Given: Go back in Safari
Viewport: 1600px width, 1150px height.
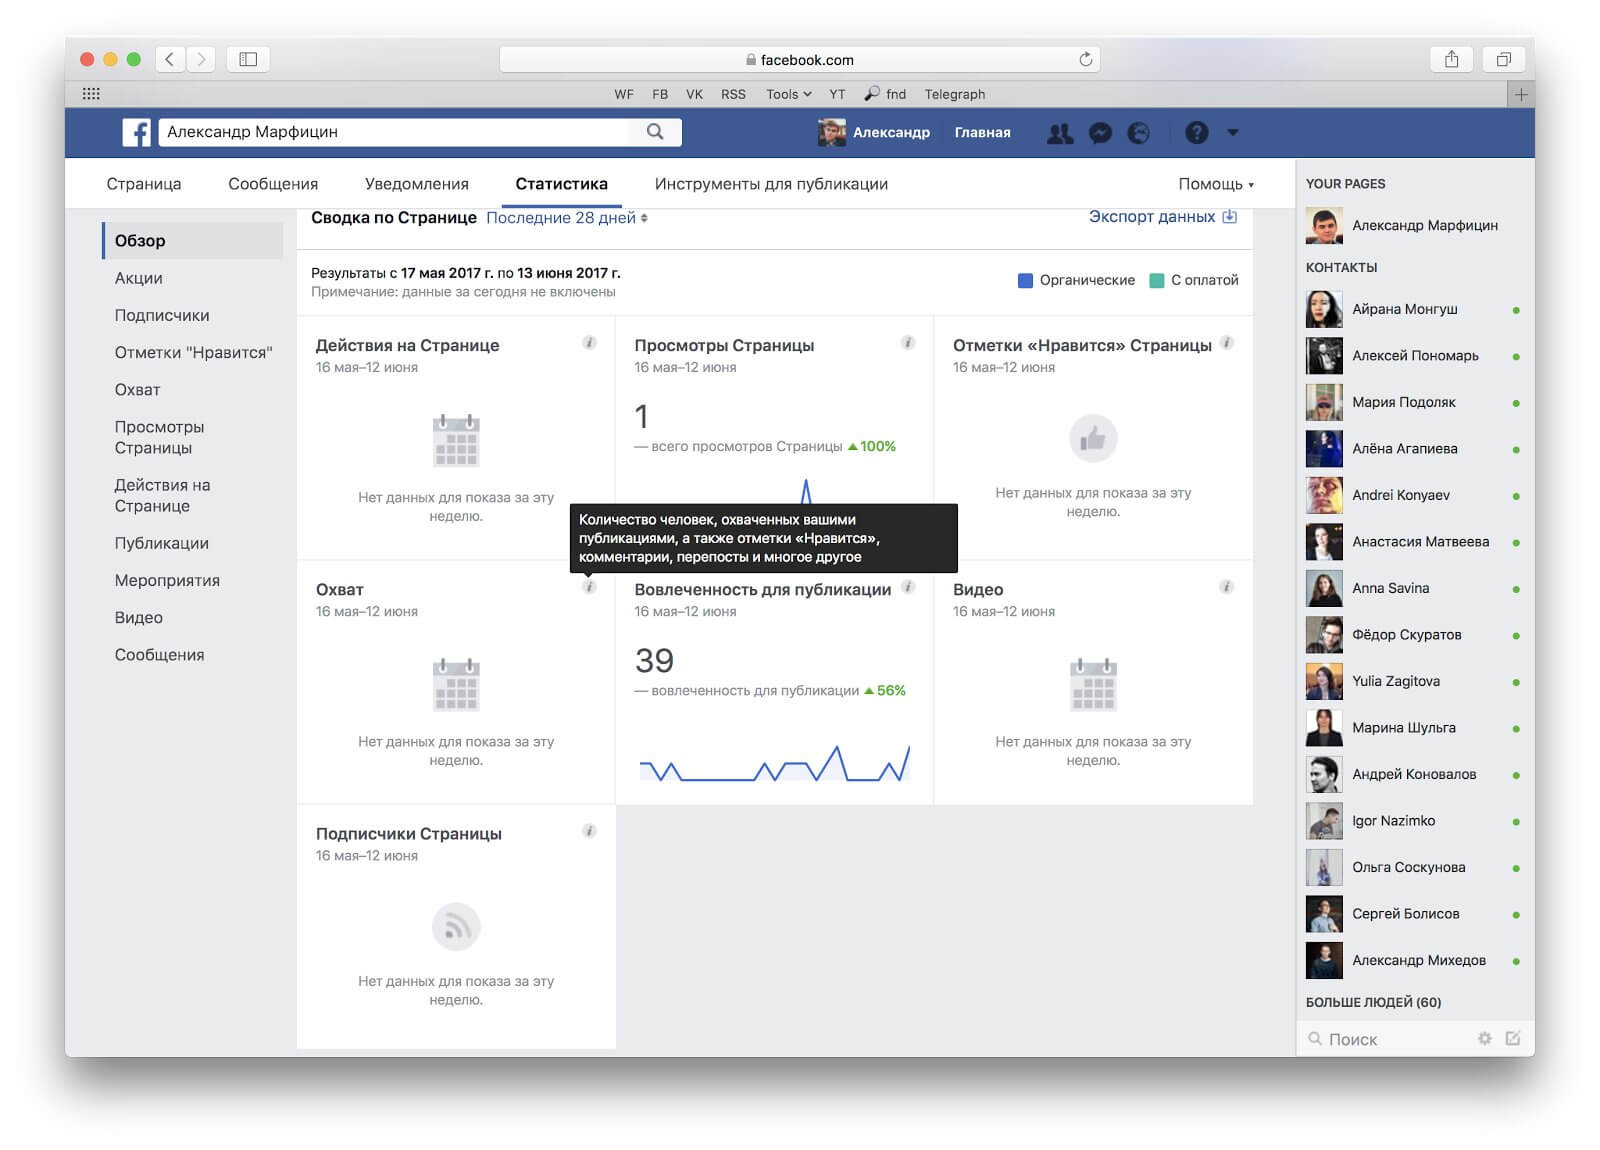Looking at the screenshot, I should 170,59.
